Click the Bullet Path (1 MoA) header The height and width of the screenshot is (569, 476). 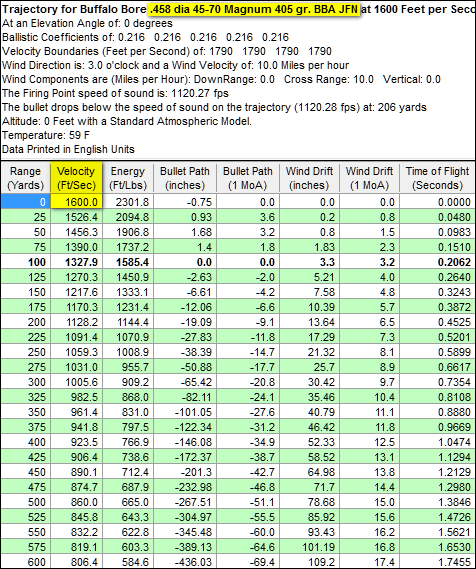pyautogui.click(x=248, y=178)
